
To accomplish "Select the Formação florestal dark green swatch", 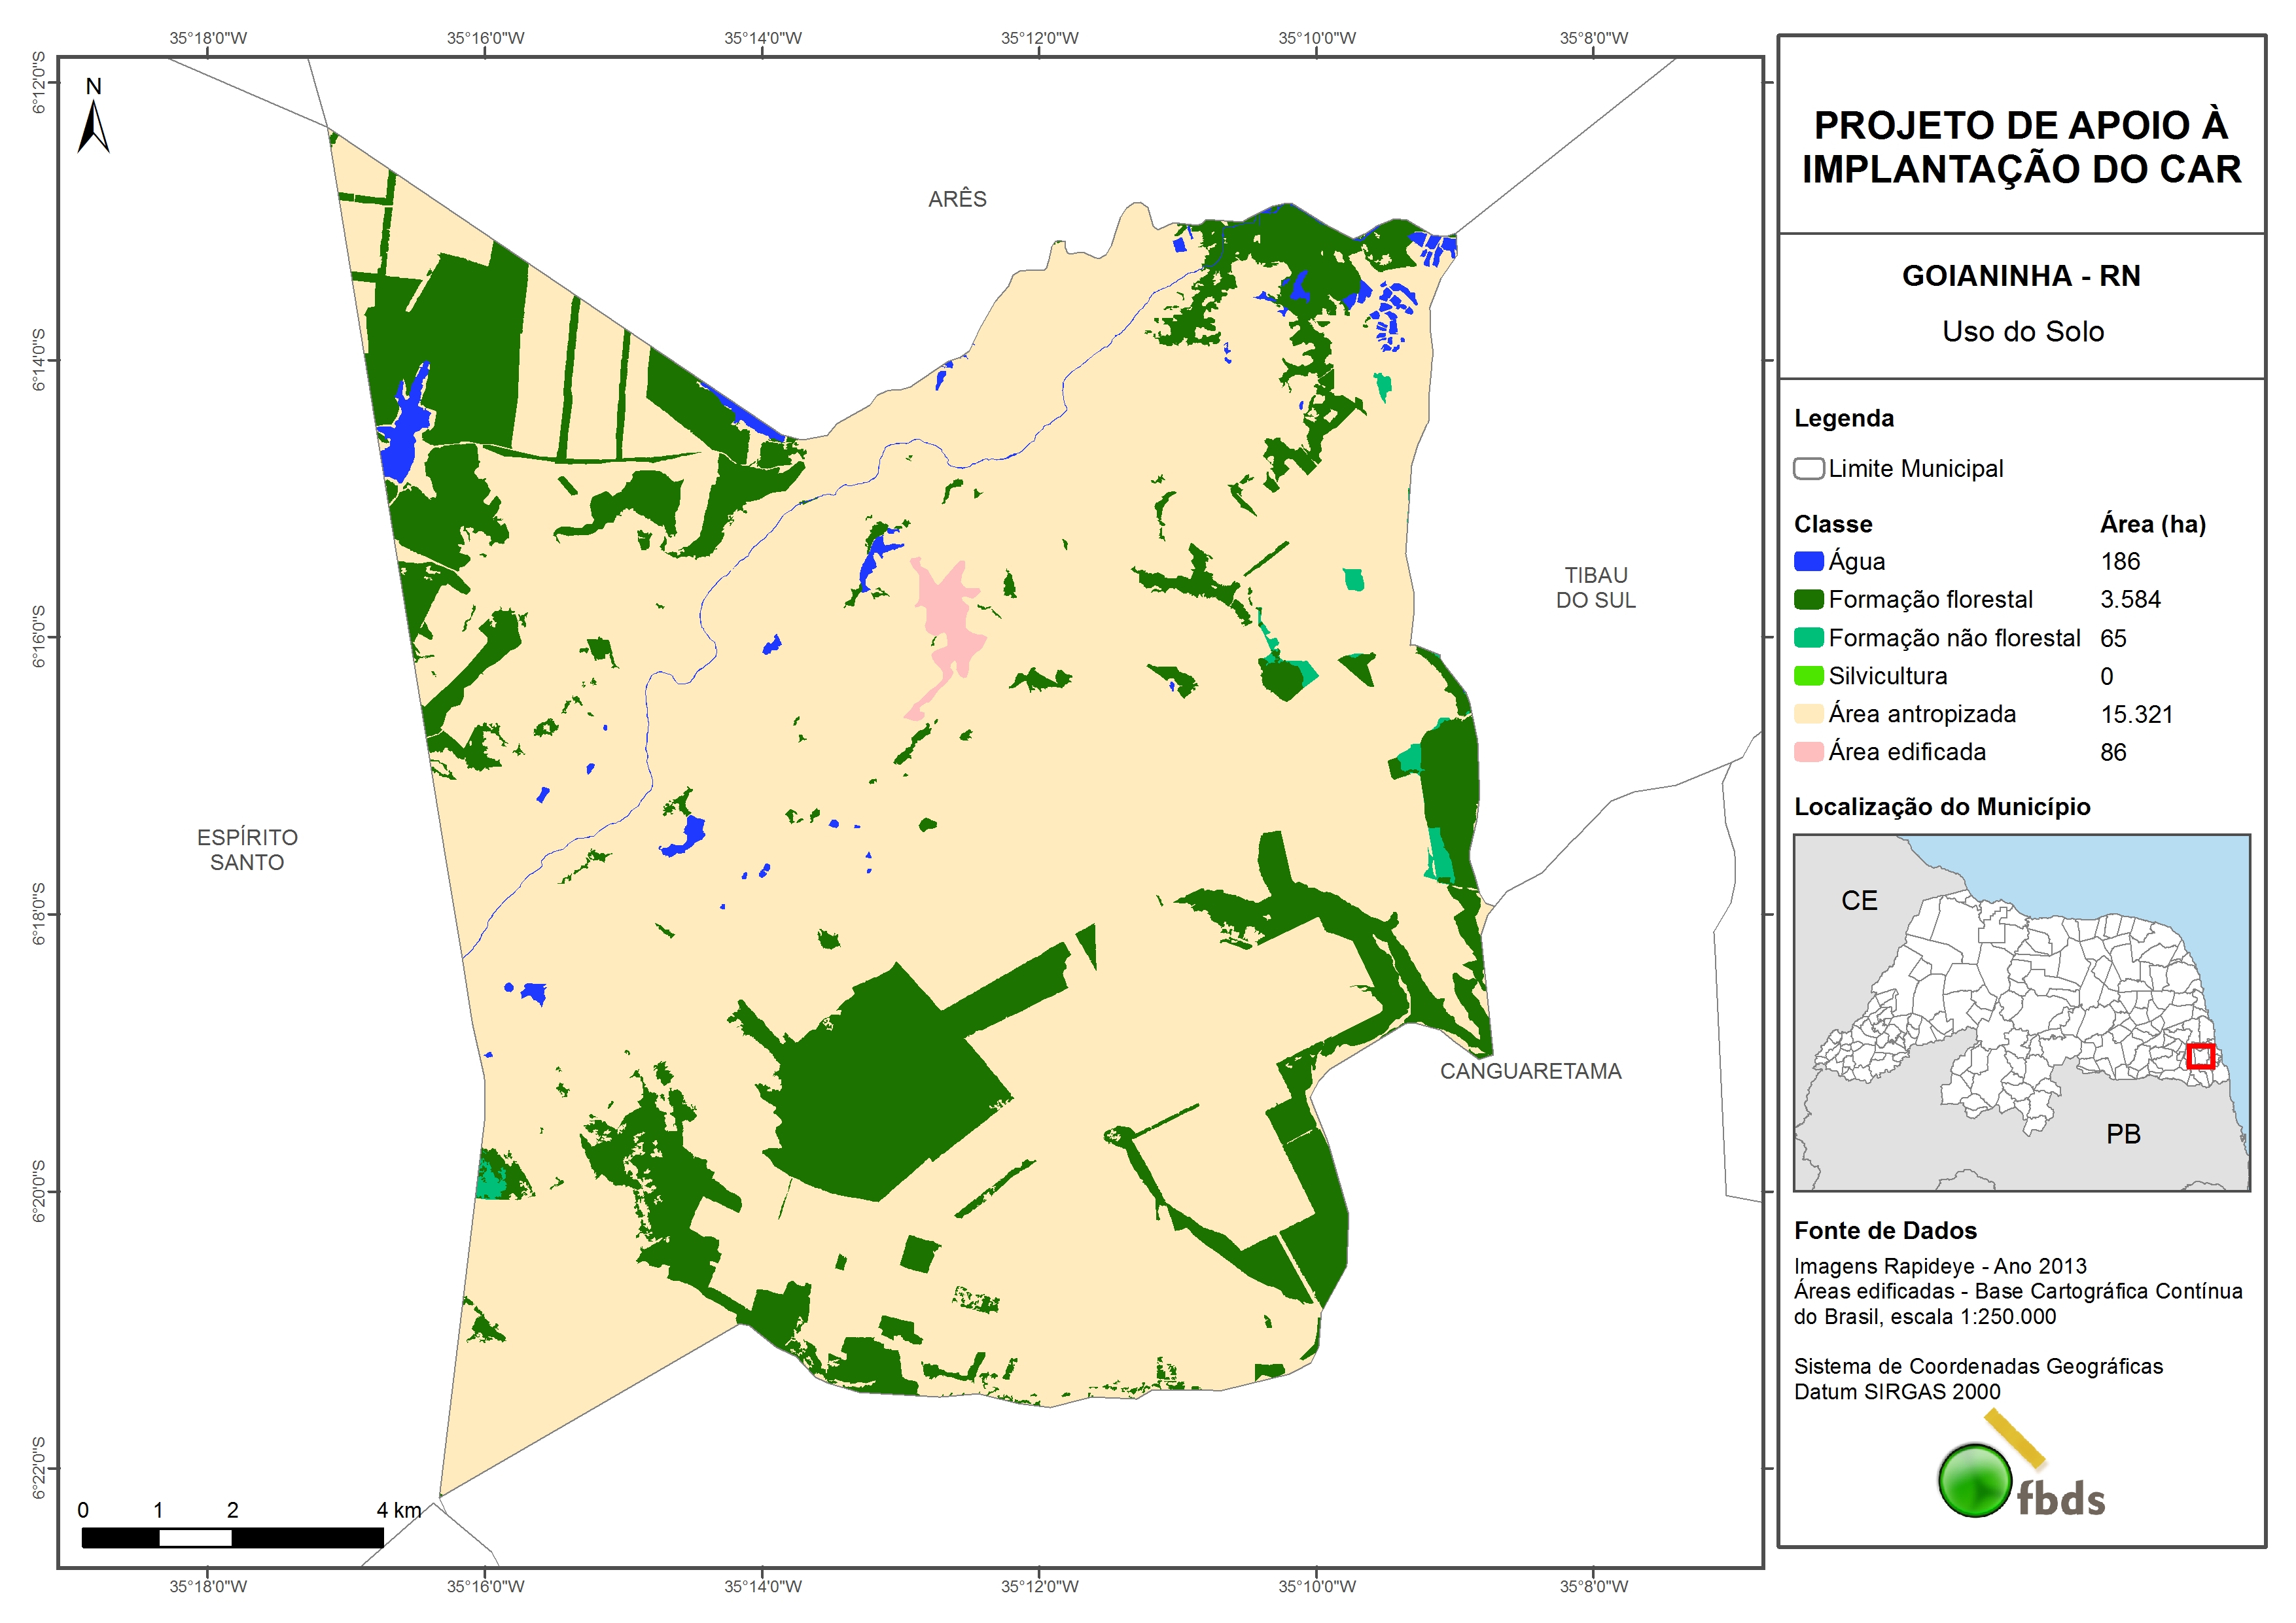I will 1808,599.
